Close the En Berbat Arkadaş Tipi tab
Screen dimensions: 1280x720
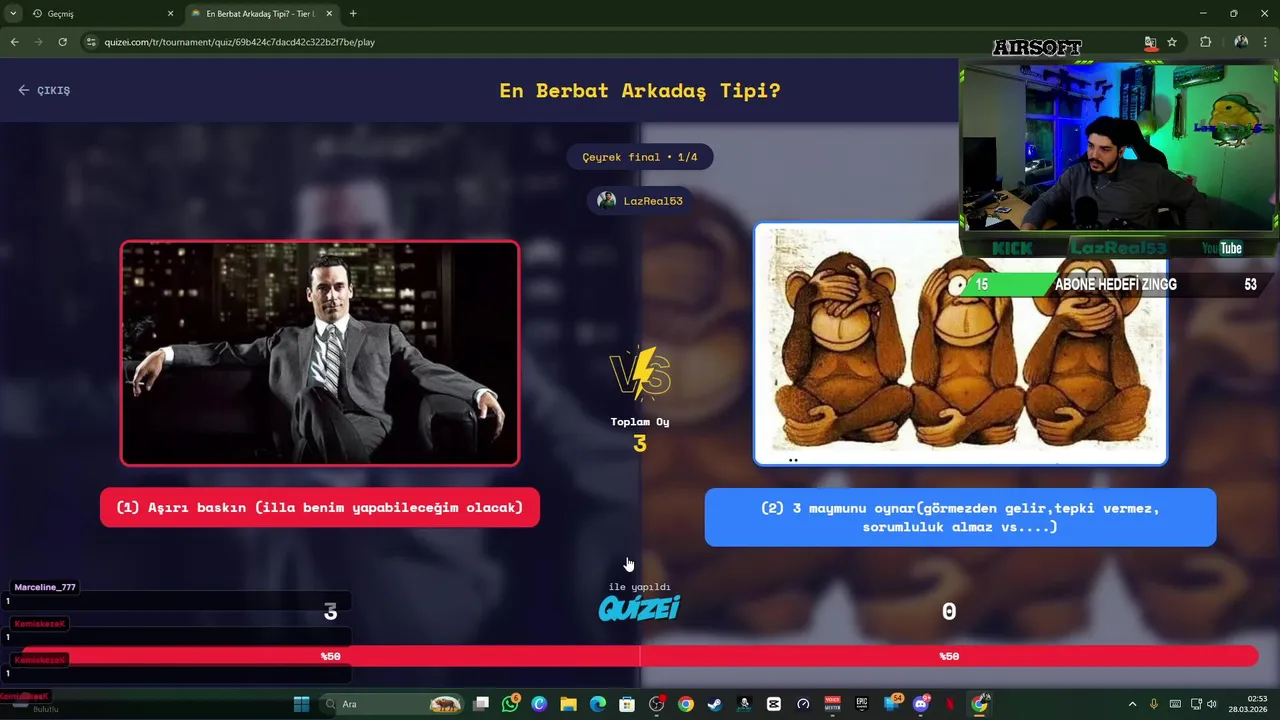328,14
